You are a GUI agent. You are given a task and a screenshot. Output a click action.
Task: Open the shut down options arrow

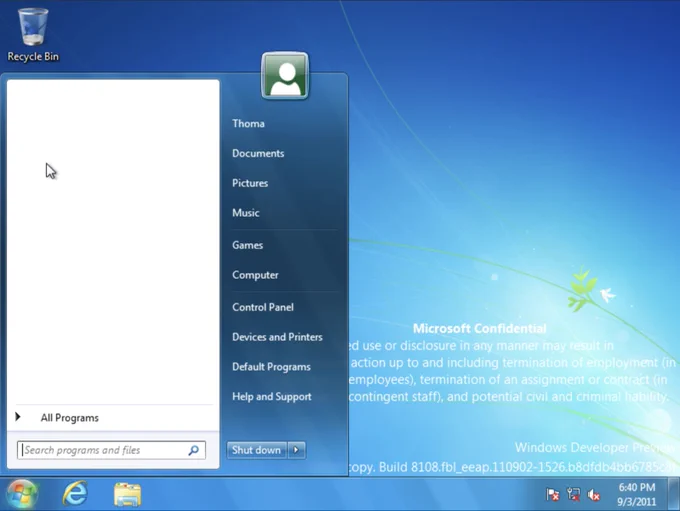pyautogui.click(x=296, y=450)
